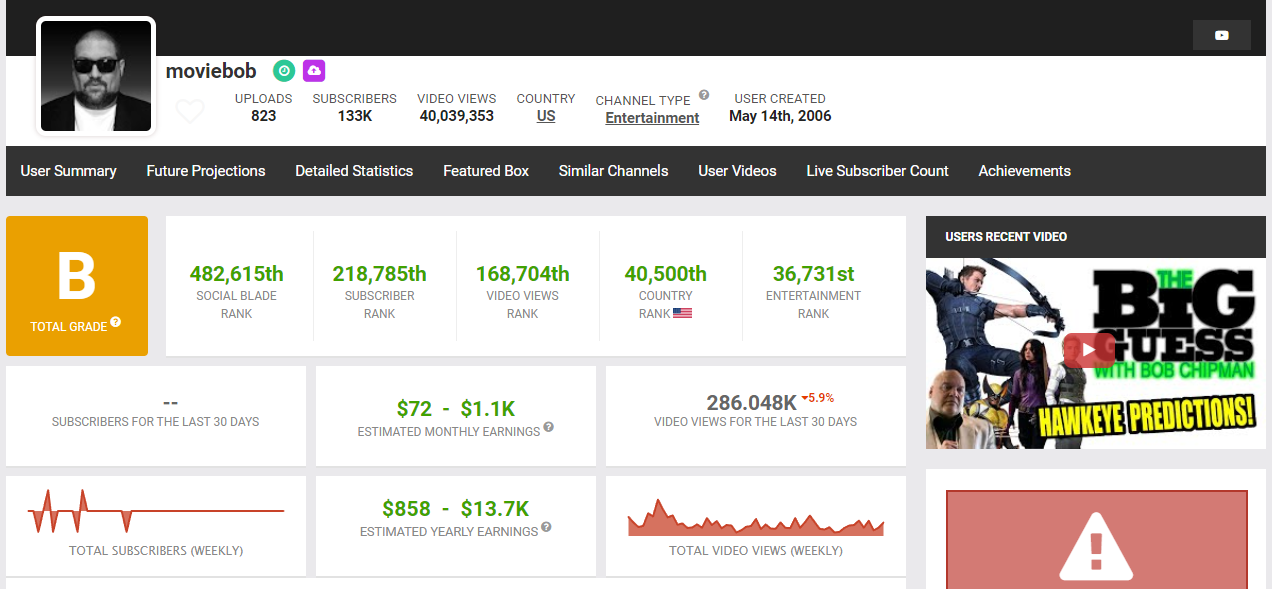Click the uploads count 823

coord(264,116)
